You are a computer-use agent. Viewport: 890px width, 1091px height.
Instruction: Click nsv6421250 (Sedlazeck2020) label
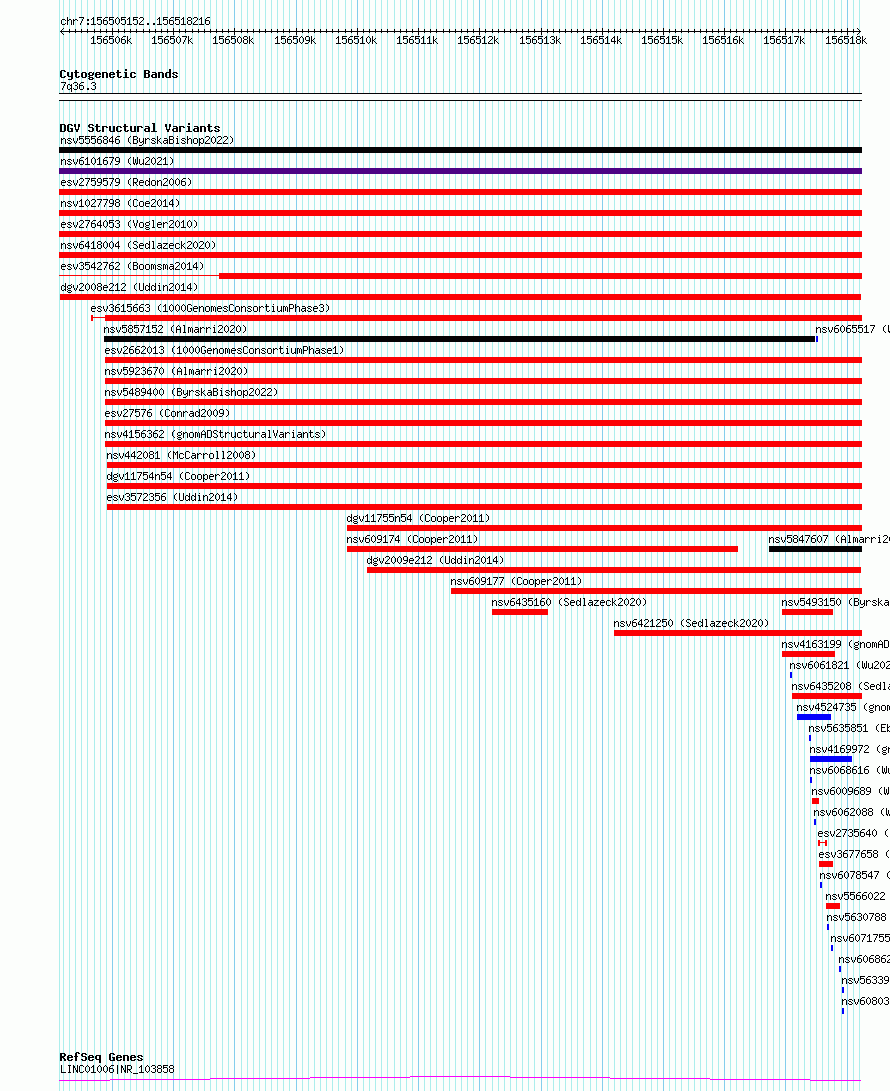point(691,623)
